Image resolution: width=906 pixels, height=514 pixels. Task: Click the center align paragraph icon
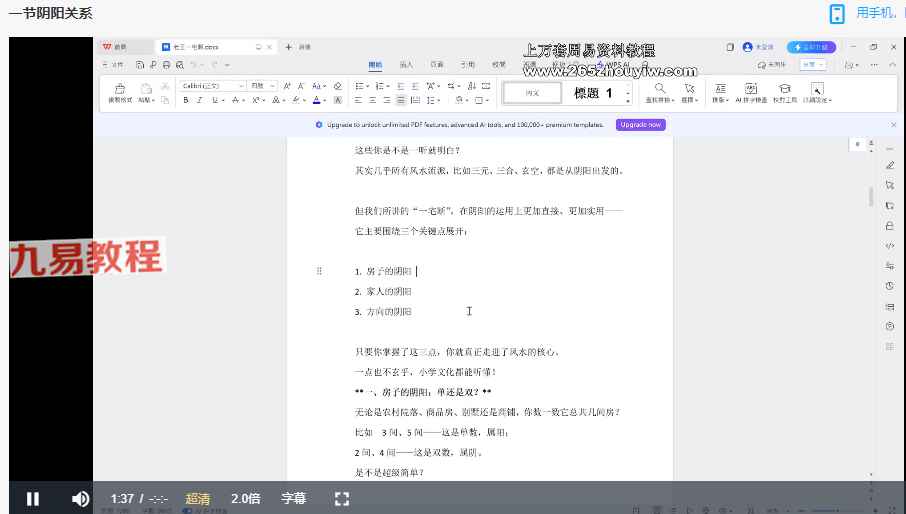point(372,100)
